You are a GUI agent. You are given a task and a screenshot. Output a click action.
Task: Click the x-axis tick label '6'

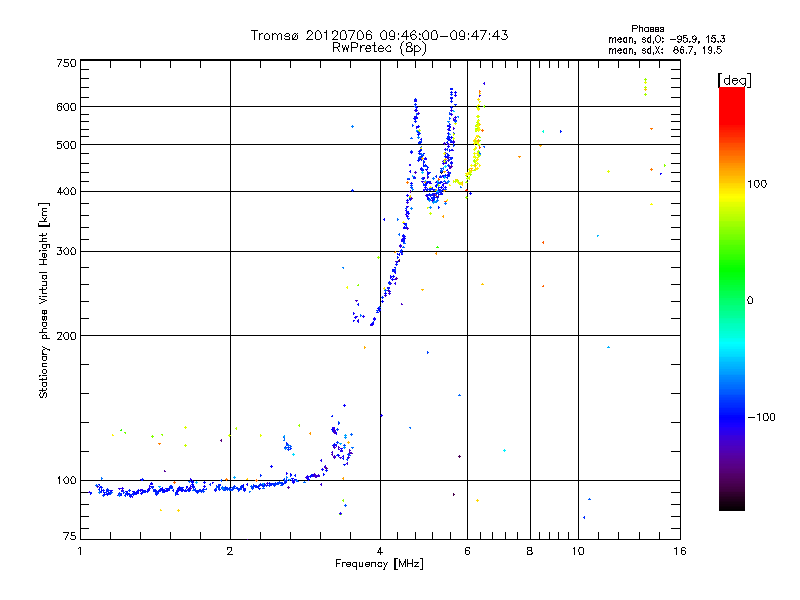467,551
